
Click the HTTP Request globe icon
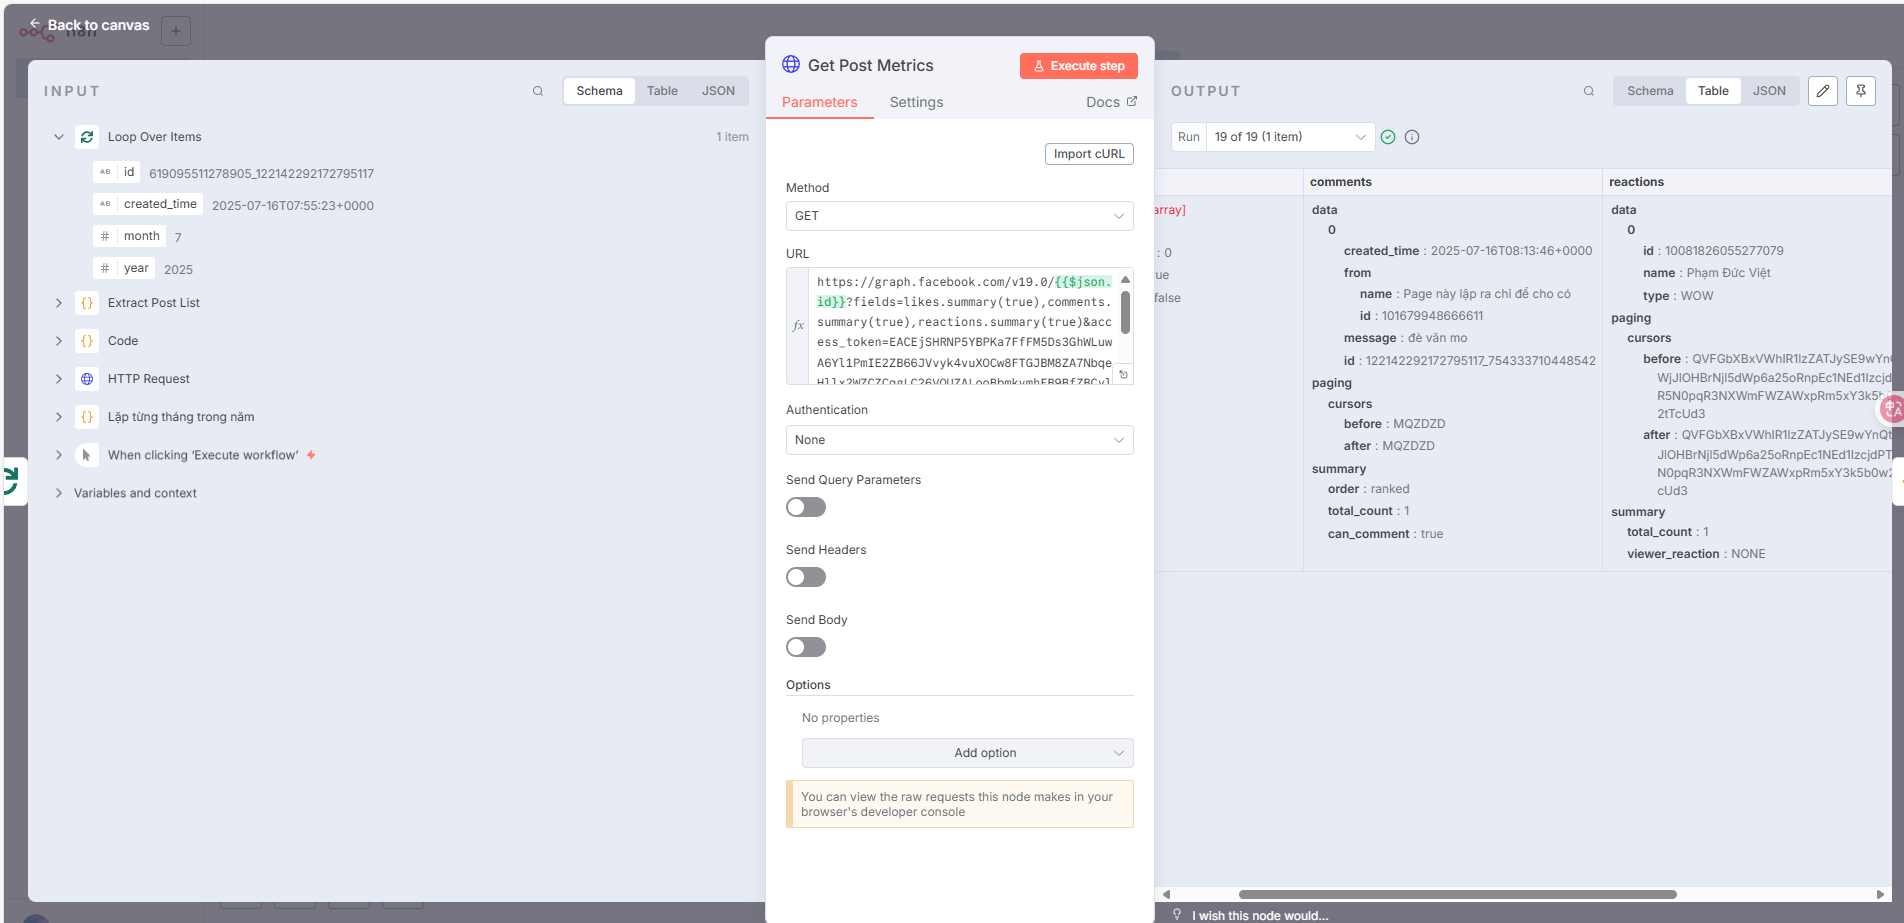tap(87, 379)
